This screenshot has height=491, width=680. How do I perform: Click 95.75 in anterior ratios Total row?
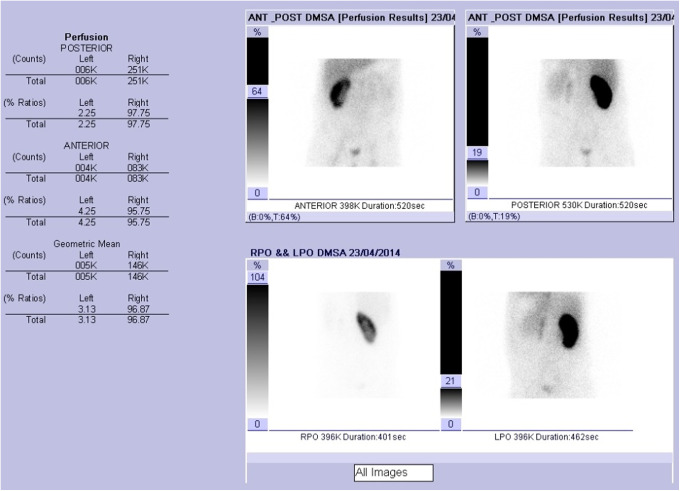[x=139, y=222]
